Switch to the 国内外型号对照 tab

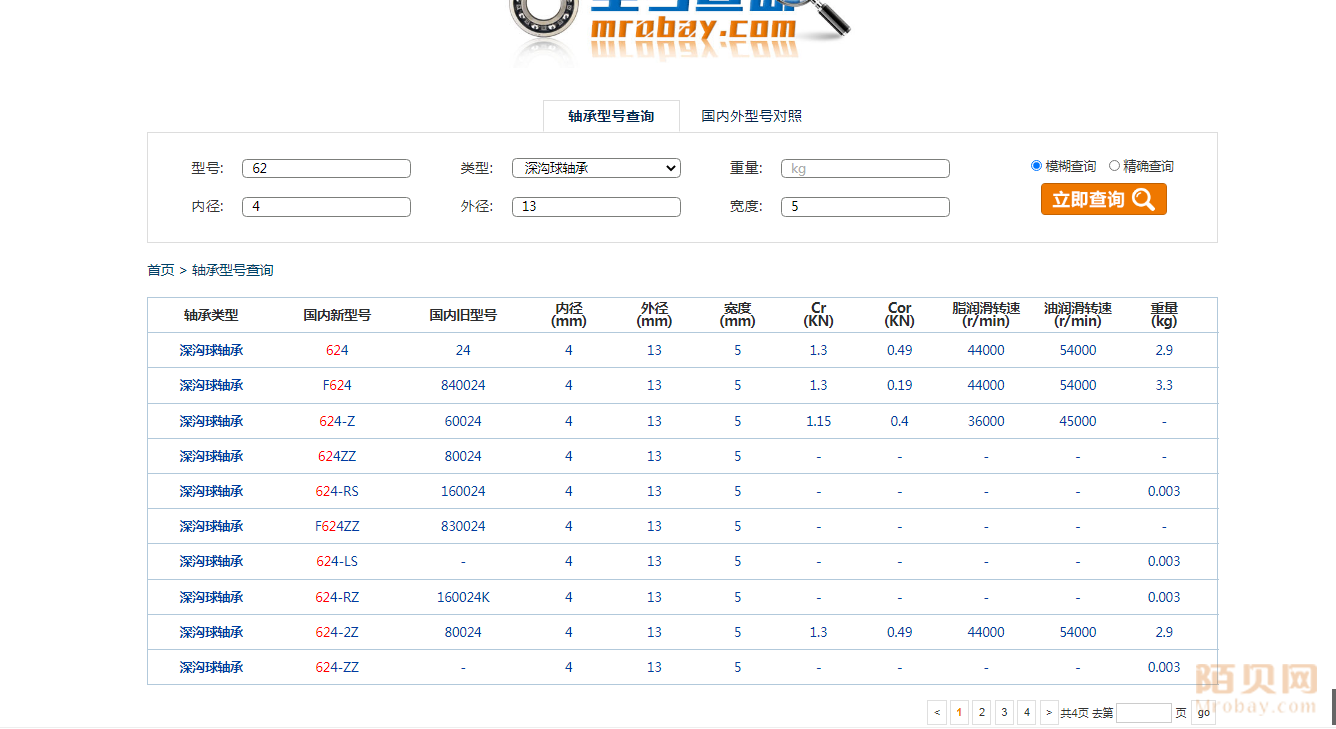click(751, 116)
